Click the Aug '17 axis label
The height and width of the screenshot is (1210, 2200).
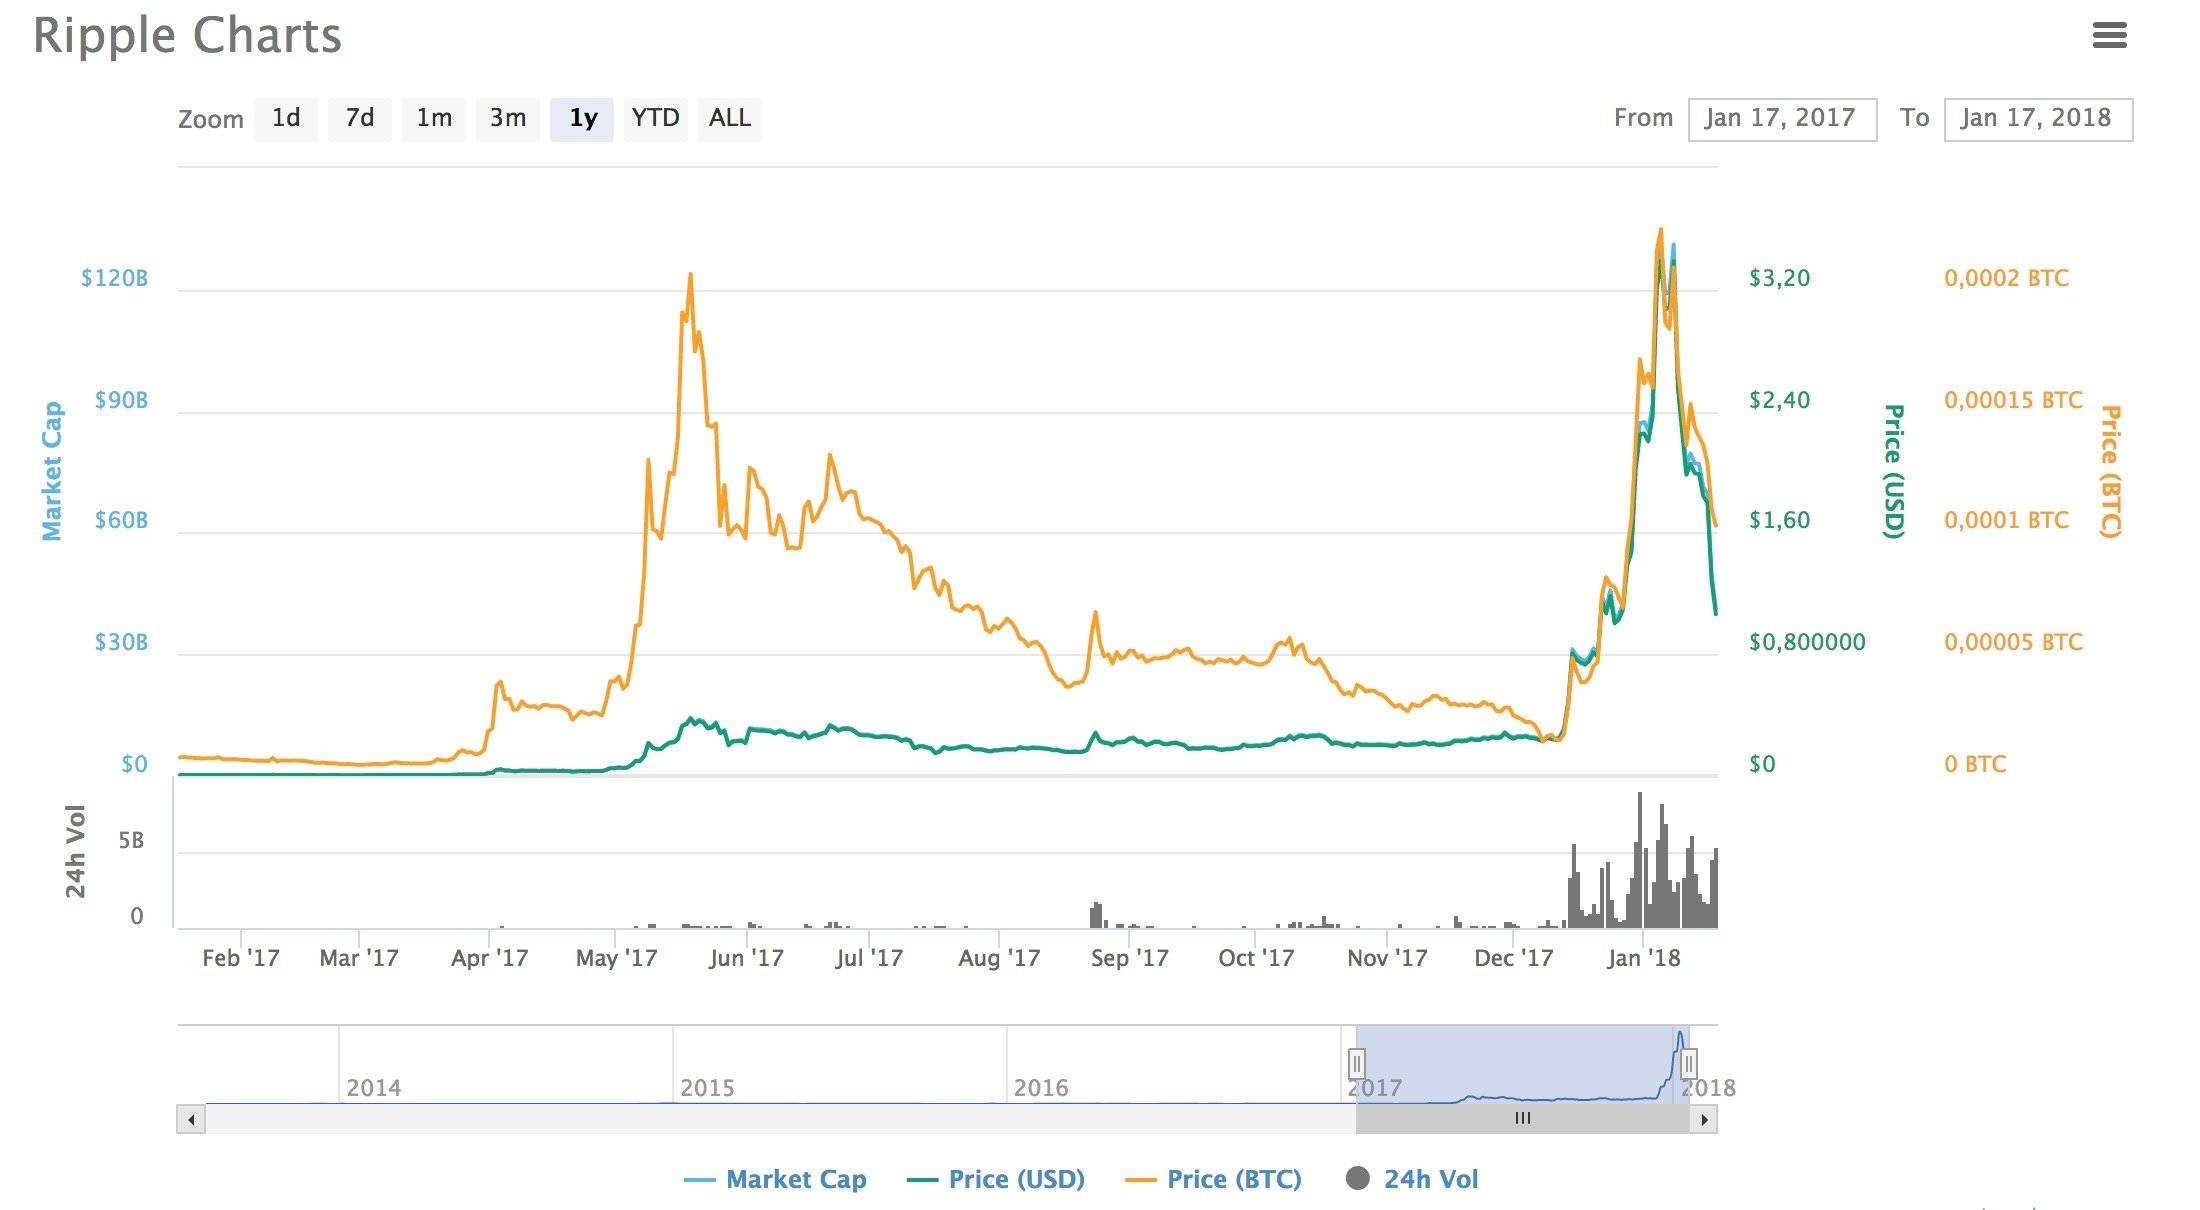999,958
